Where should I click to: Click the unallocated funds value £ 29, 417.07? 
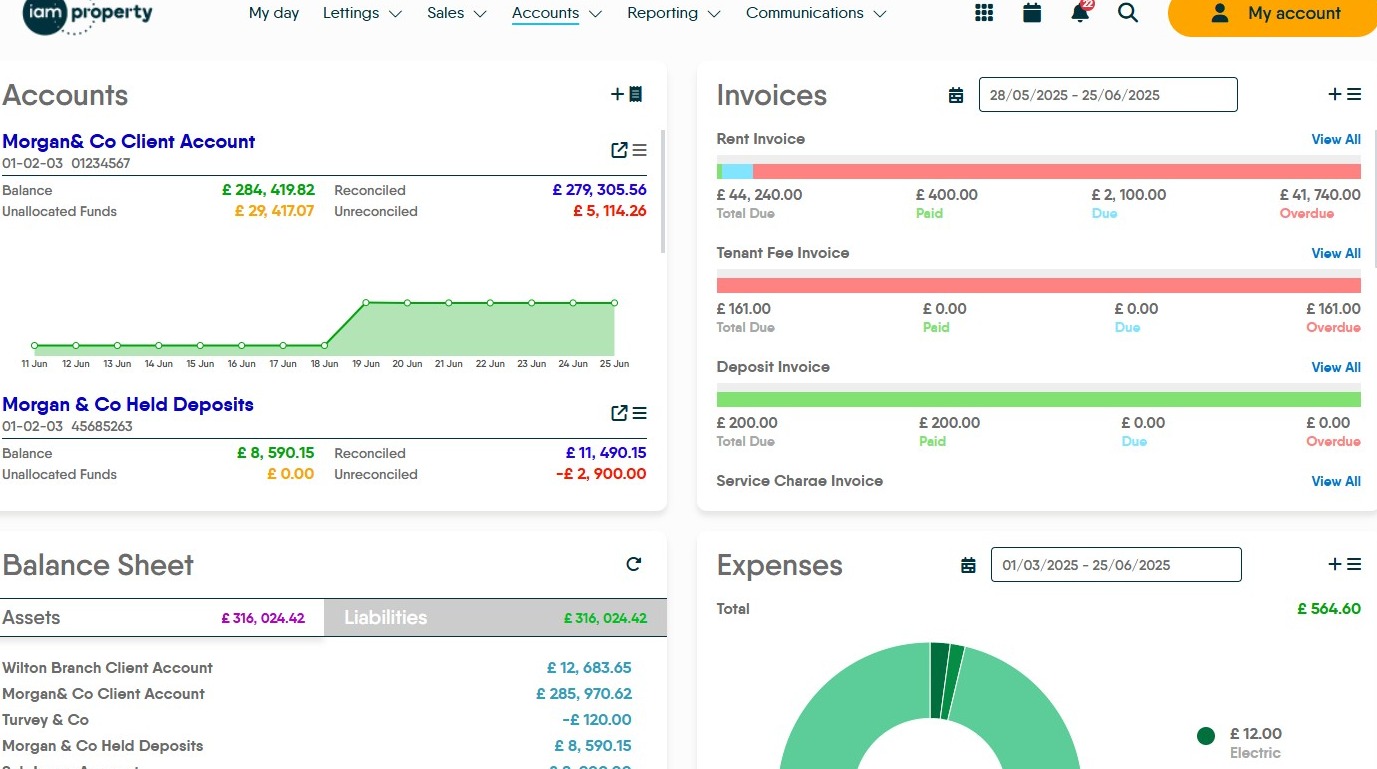coord(274,211)
